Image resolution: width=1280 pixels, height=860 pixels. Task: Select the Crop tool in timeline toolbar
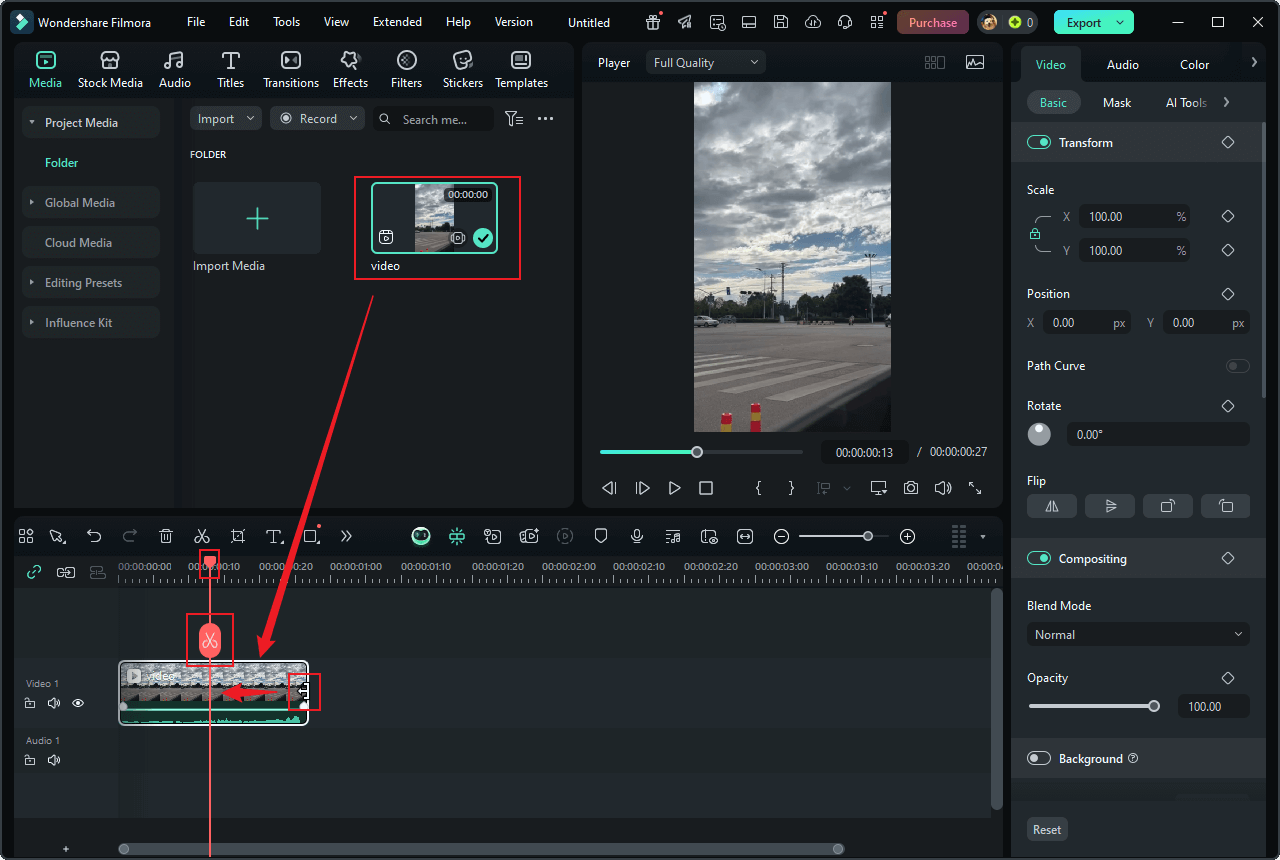(238, 536)
